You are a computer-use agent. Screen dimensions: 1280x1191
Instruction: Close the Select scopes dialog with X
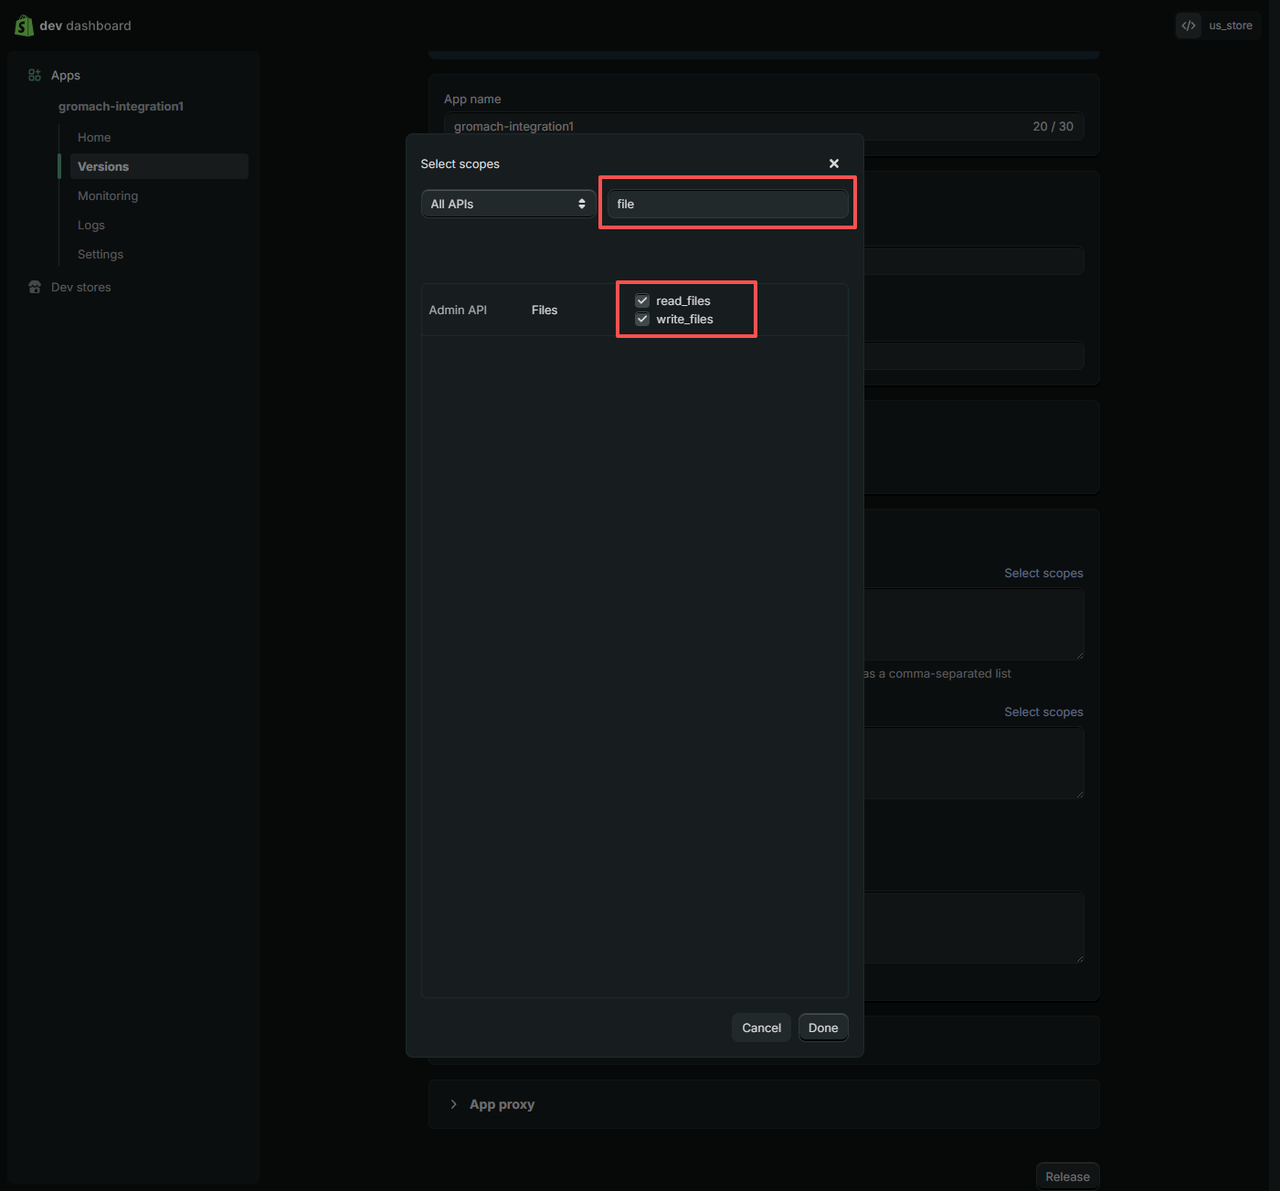click(x=834, y=163)
